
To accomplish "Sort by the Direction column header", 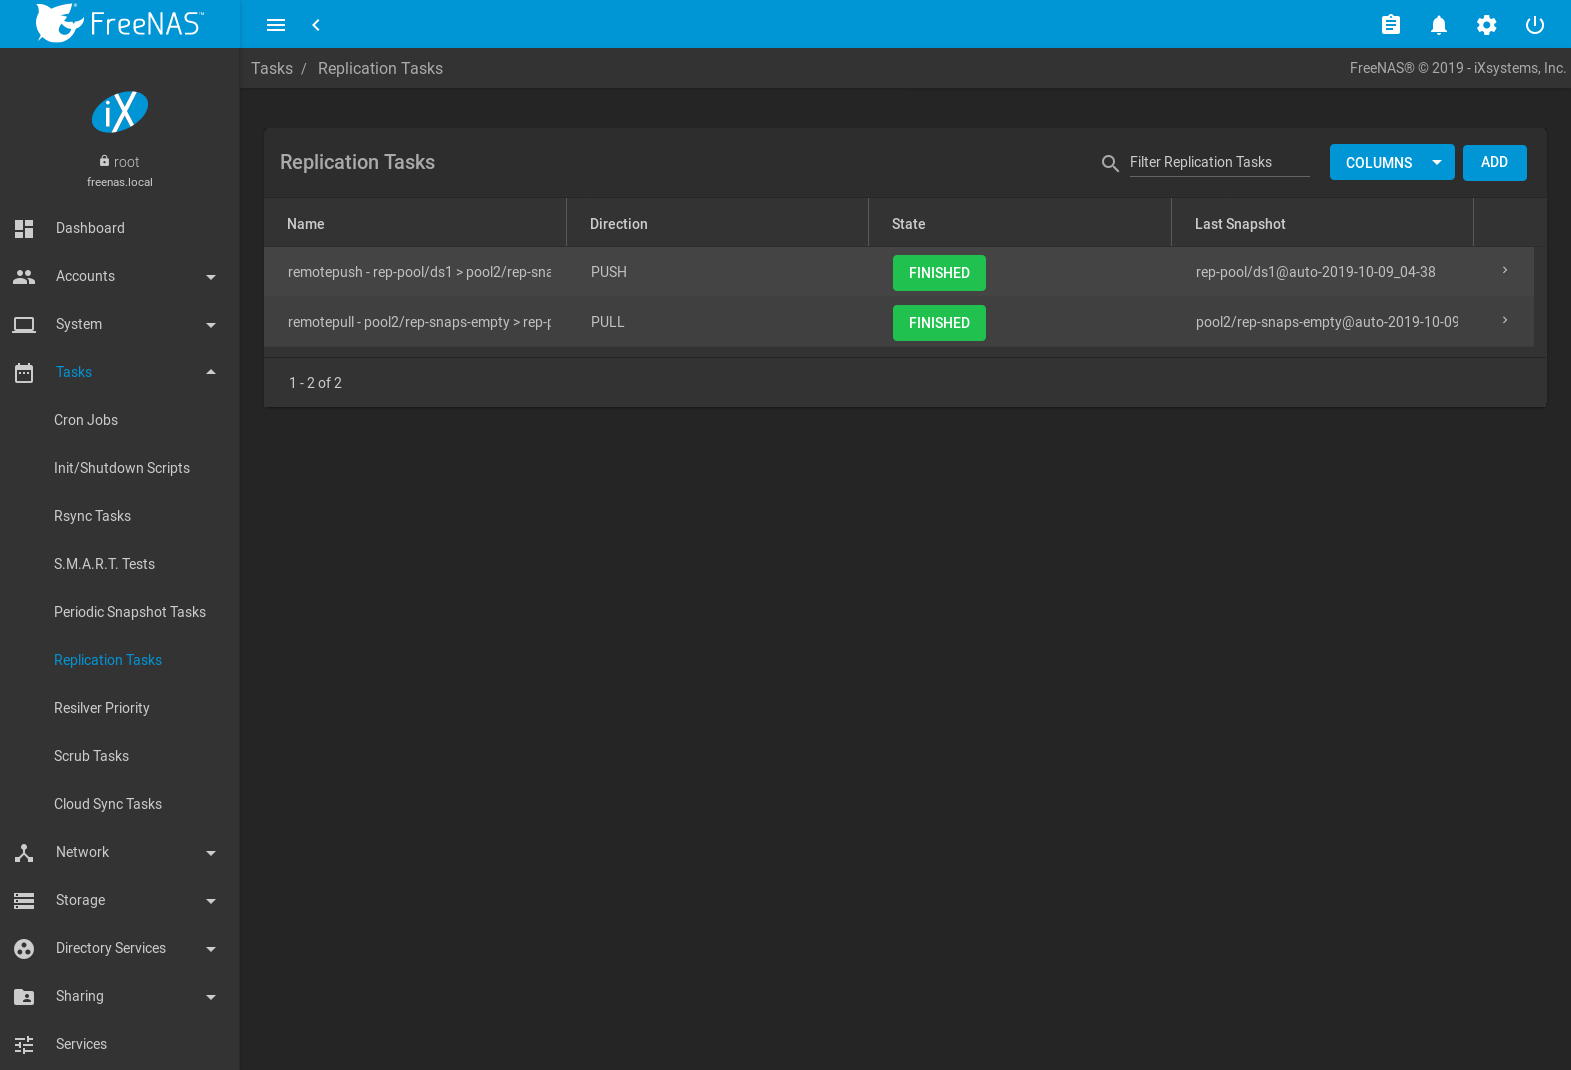I will [x=619, y=224].
